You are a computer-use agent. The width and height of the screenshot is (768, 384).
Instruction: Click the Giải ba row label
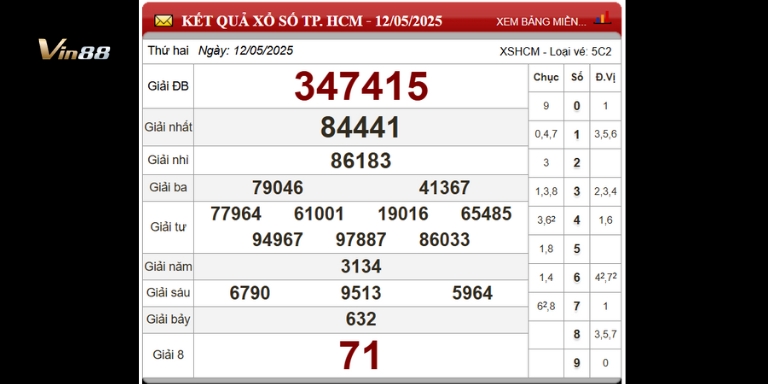pos(168,187)
